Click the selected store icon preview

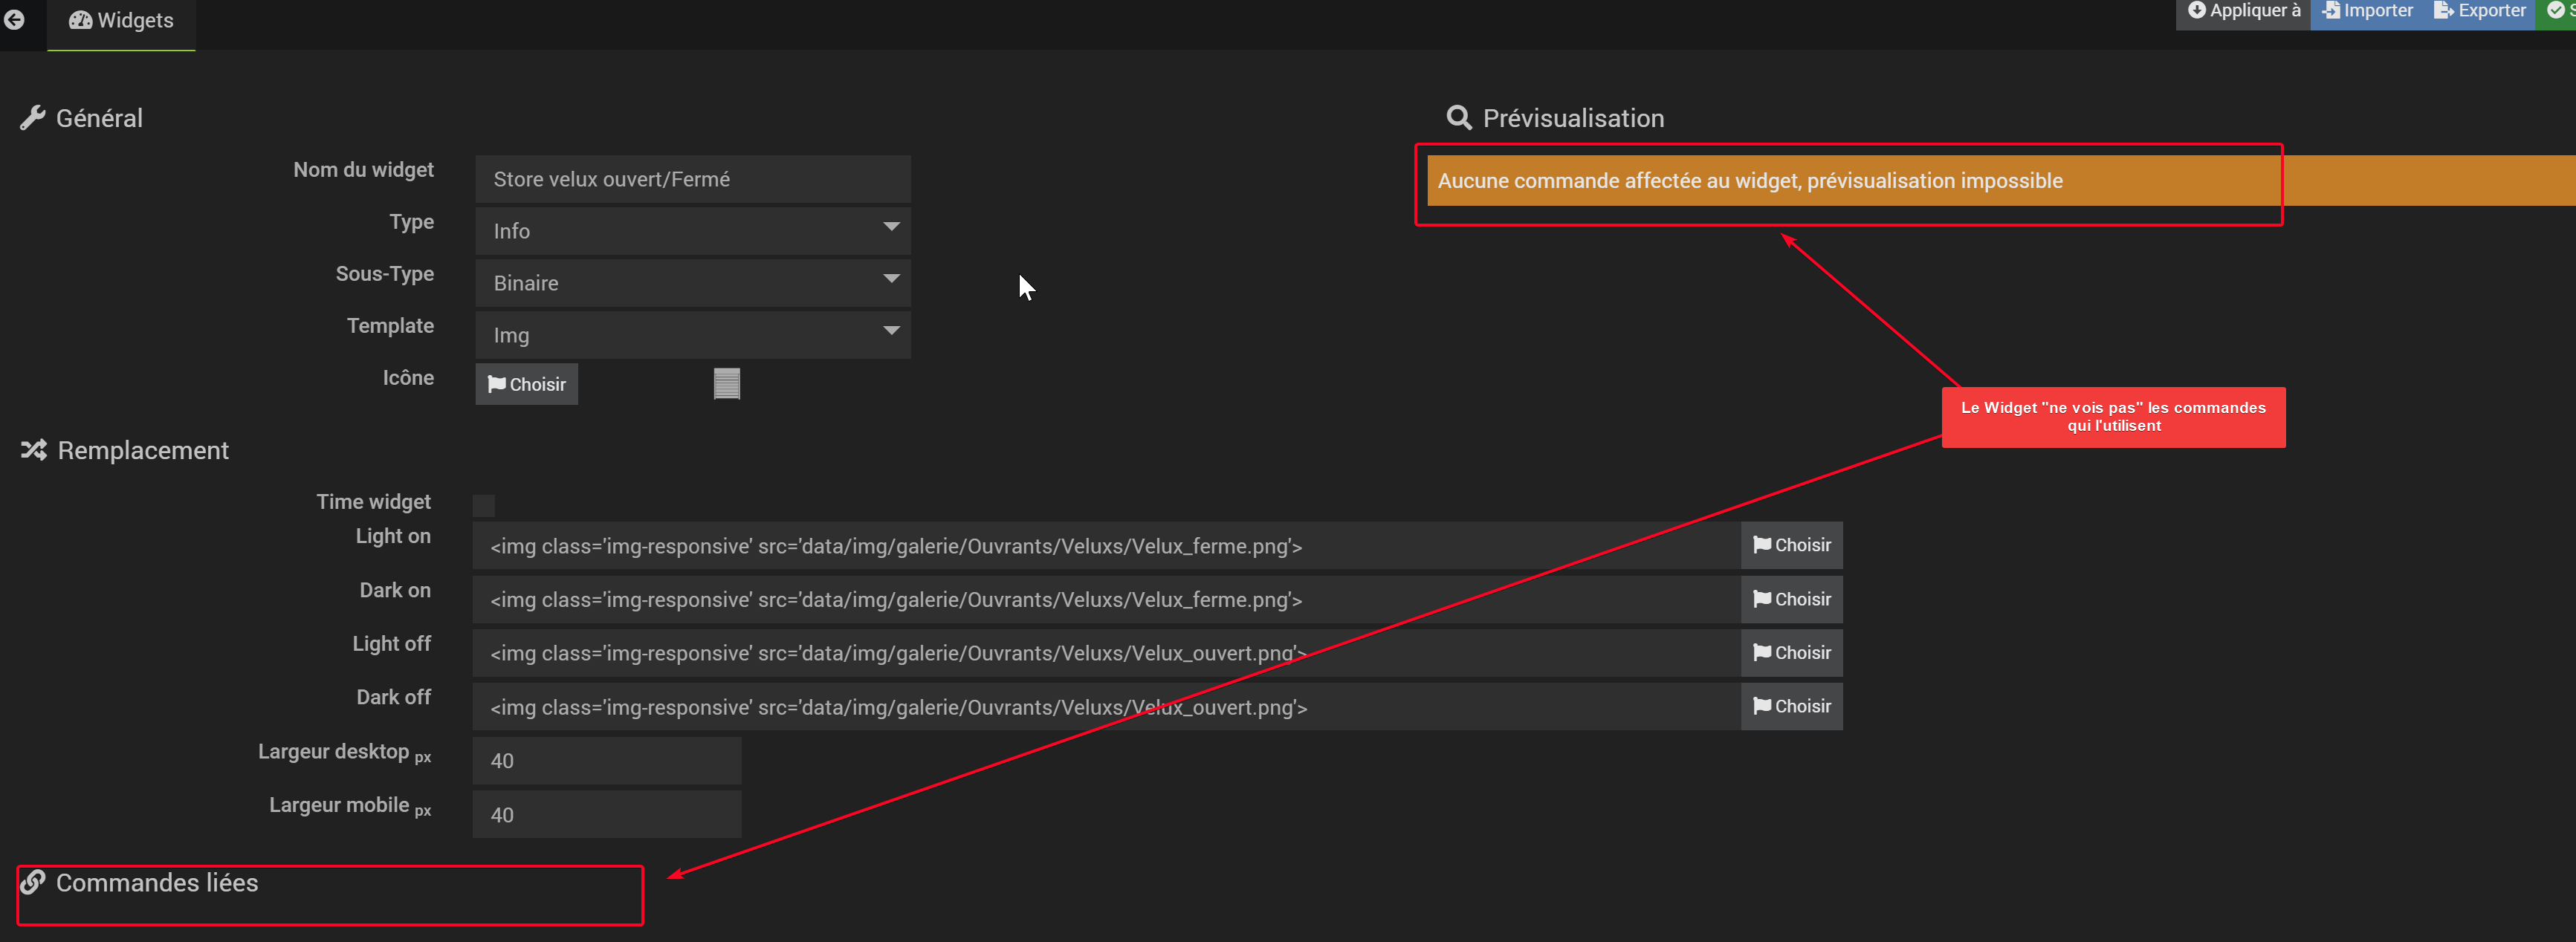727,384
